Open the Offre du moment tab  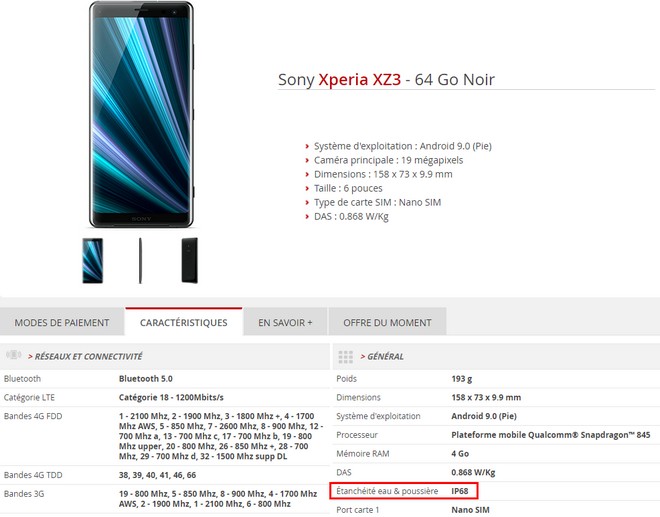coord(387,322)
